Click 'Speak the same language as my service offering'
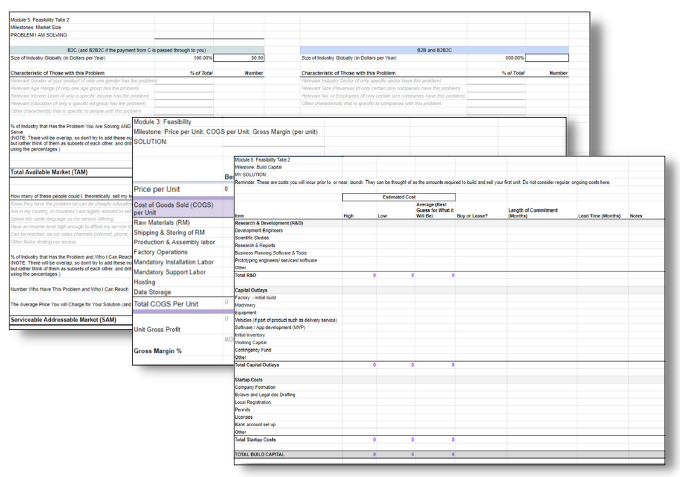Screen dimensions: 680x477 point(62,219)
